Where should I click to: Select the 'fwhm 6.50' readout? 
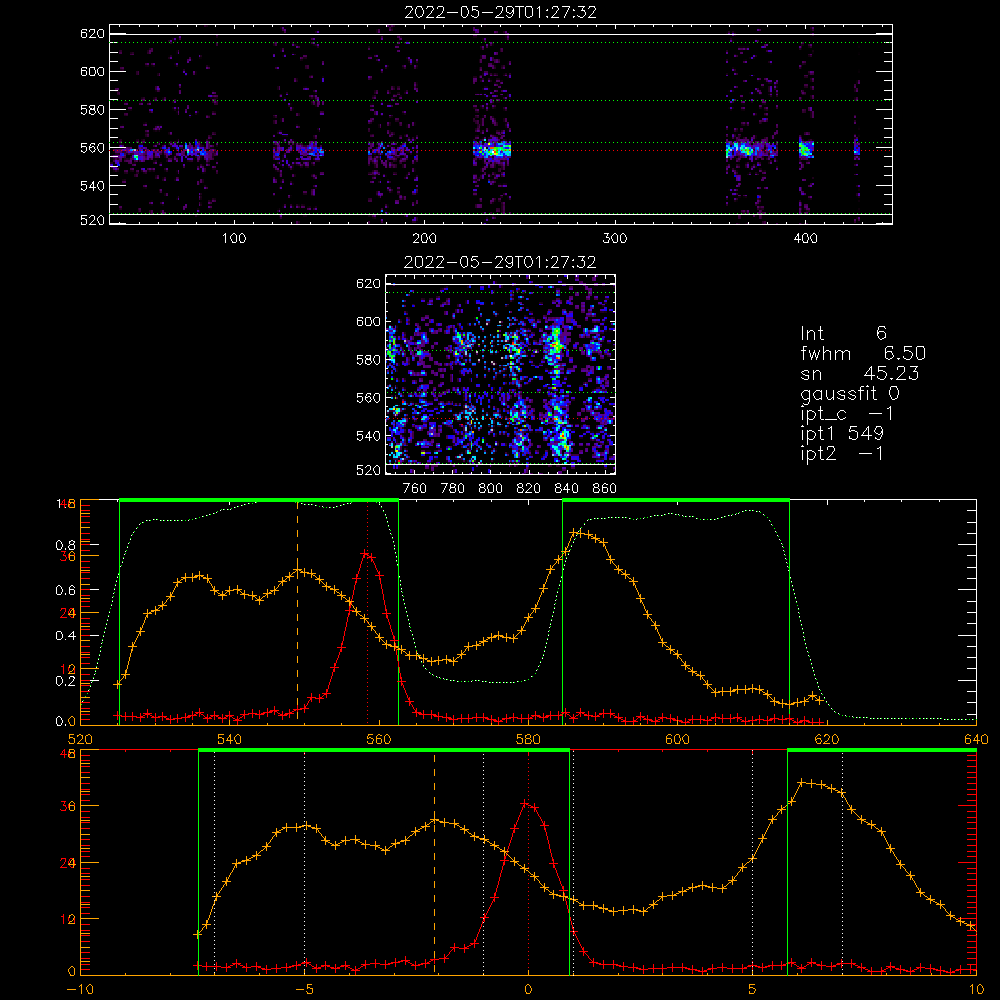[x=863, y=353]
